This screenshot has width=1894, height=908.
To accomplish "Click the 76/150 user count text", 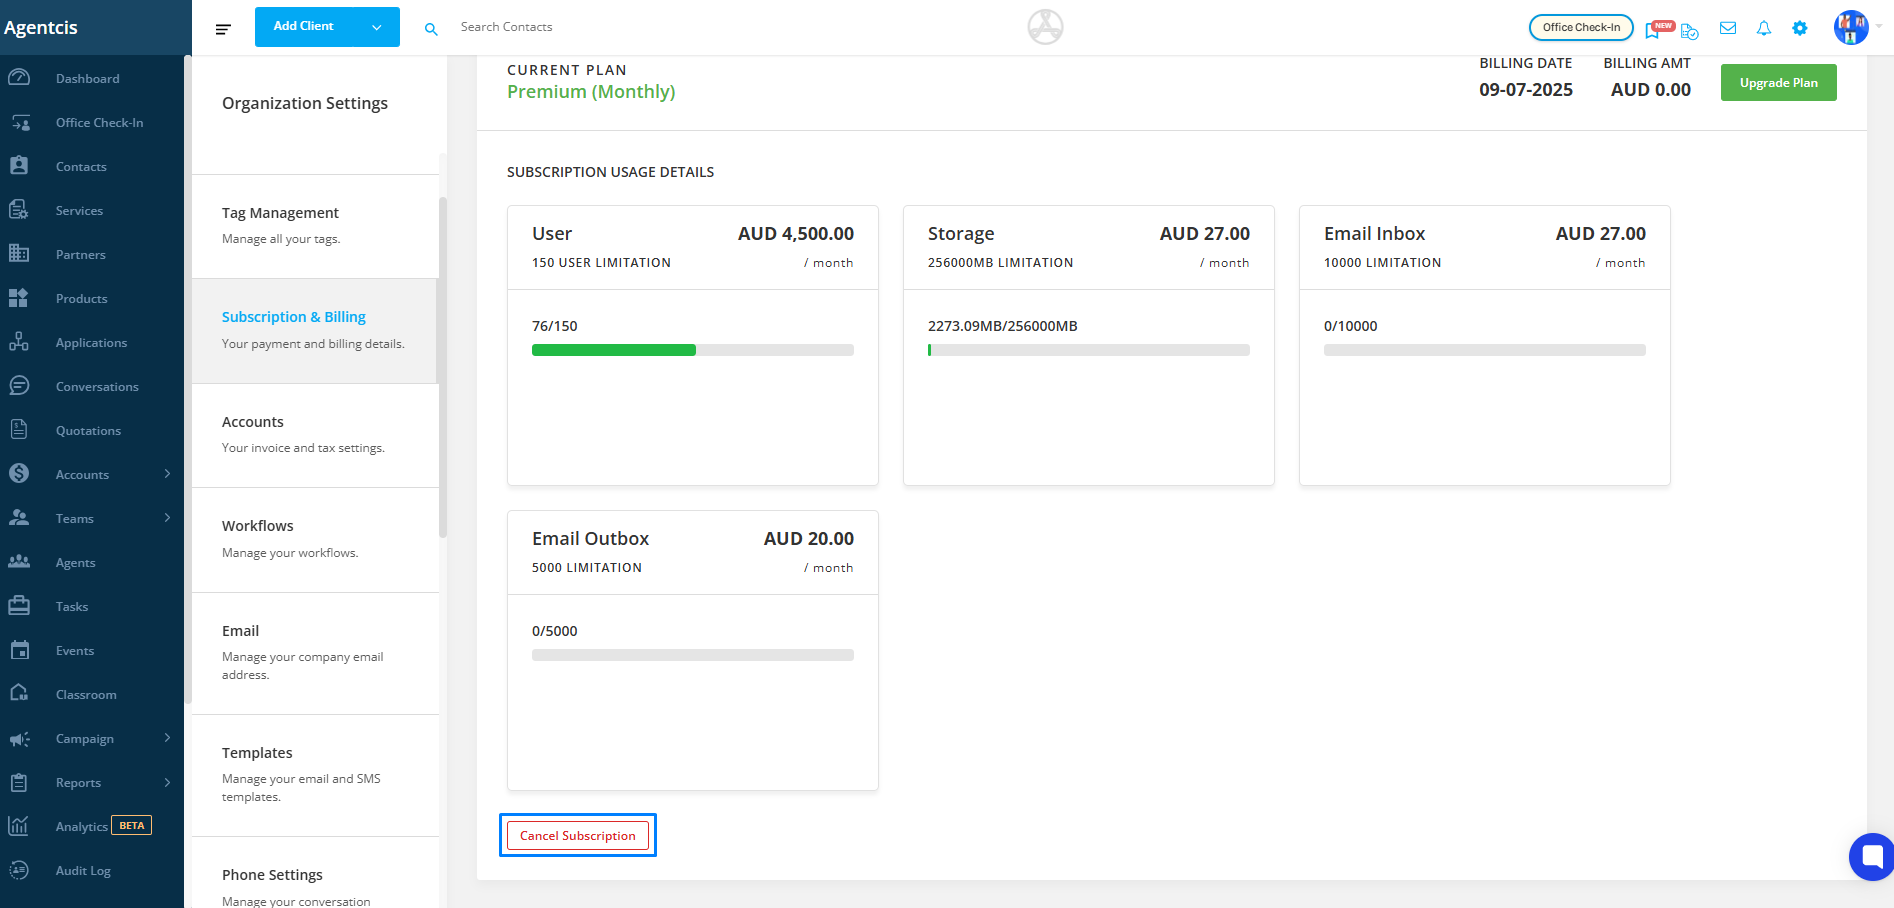I will click(555, 326).
